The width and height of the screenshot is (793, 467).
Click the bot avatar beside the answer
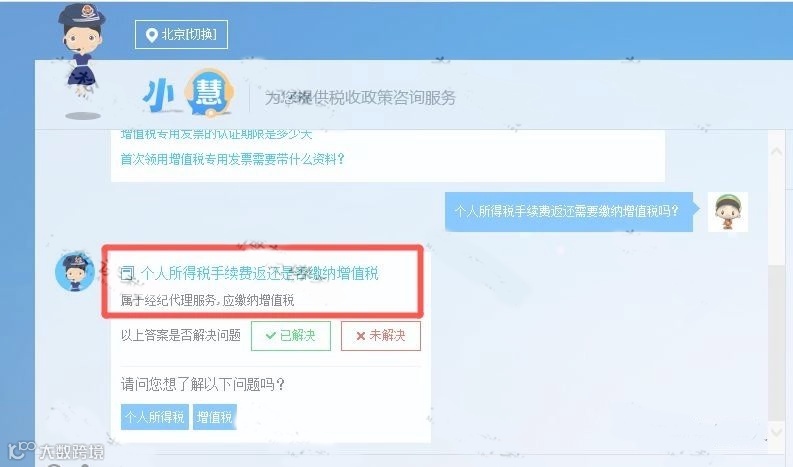click(x=75, y=272)
